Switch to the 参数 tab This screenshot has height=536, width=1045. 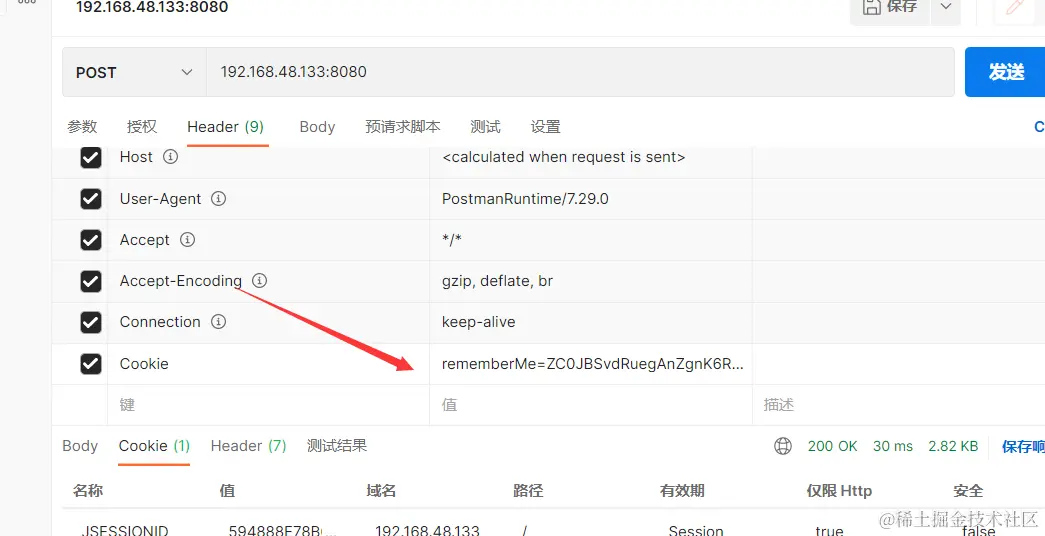[82, 127]
